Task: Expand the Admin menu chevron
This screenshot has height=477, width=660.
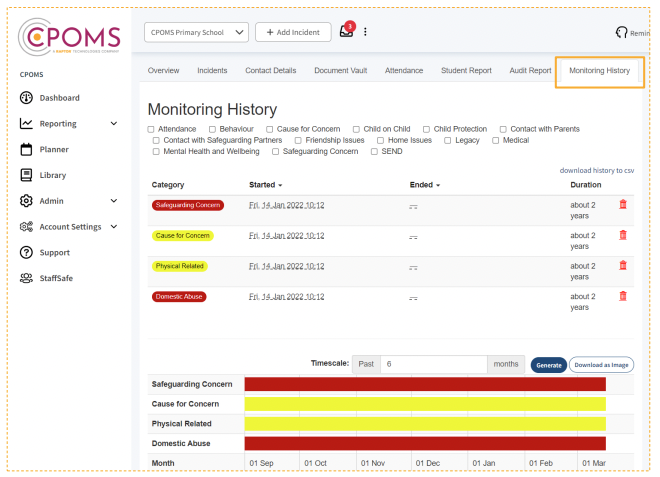Action: 114,201
